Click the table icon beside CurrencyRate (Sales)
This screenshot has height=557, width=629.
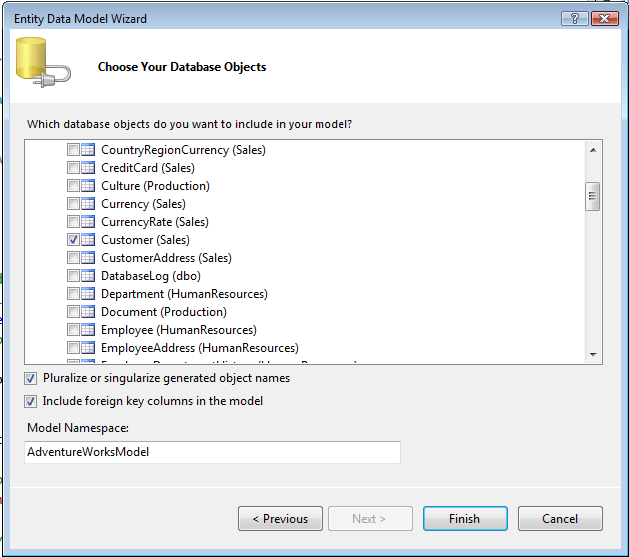pyautogui.click(x=88, y=222)
